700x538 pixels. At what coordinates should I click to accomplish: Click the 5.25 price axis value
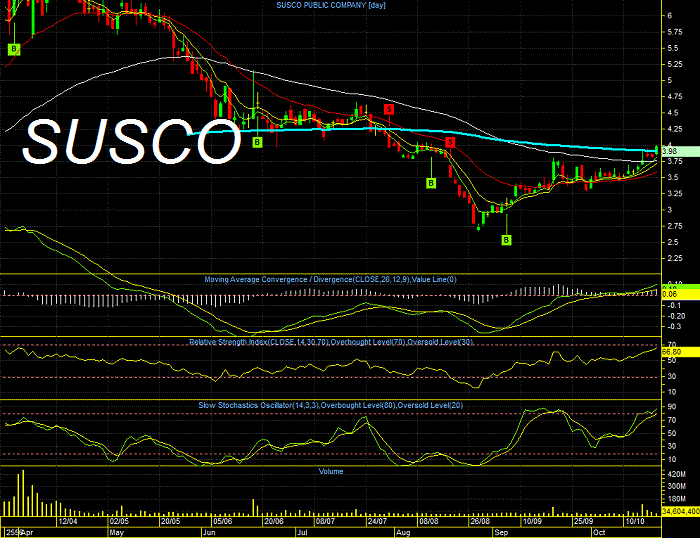[x=675, y=64]
